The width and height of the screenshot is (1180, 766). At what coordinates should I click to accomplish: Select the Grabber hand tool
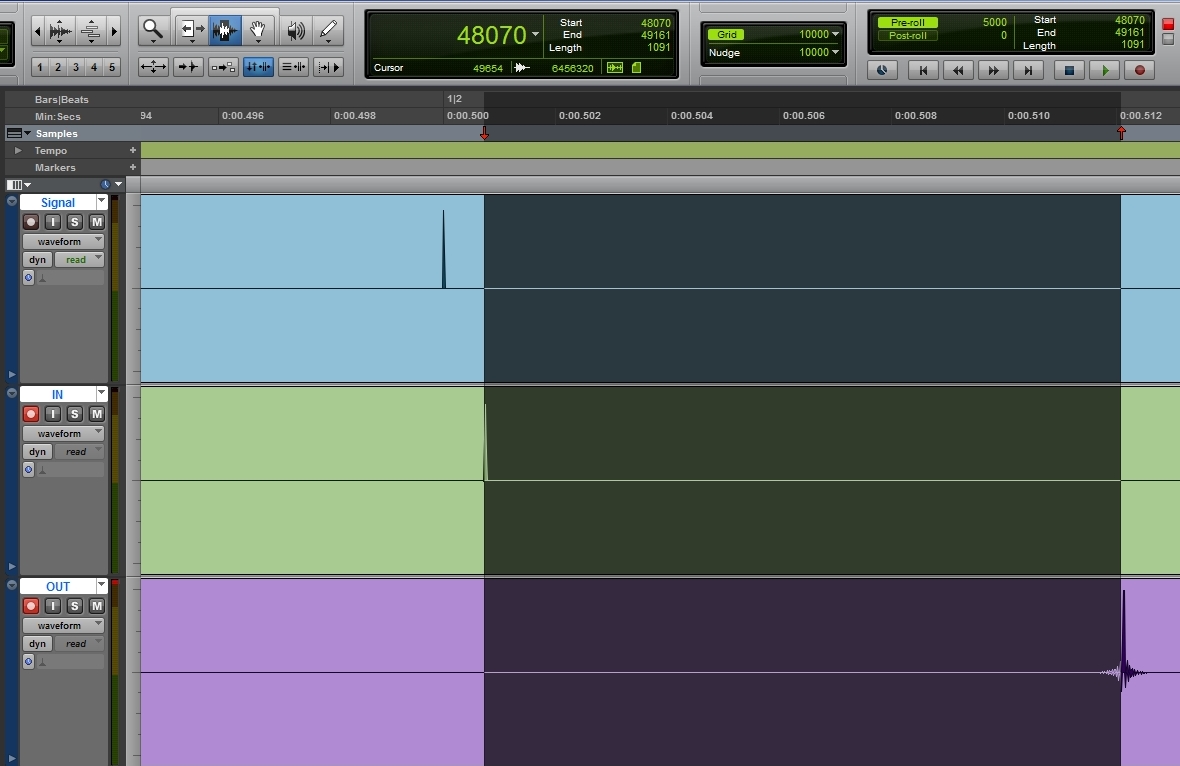pyautogui.click(x=258, y=31)
